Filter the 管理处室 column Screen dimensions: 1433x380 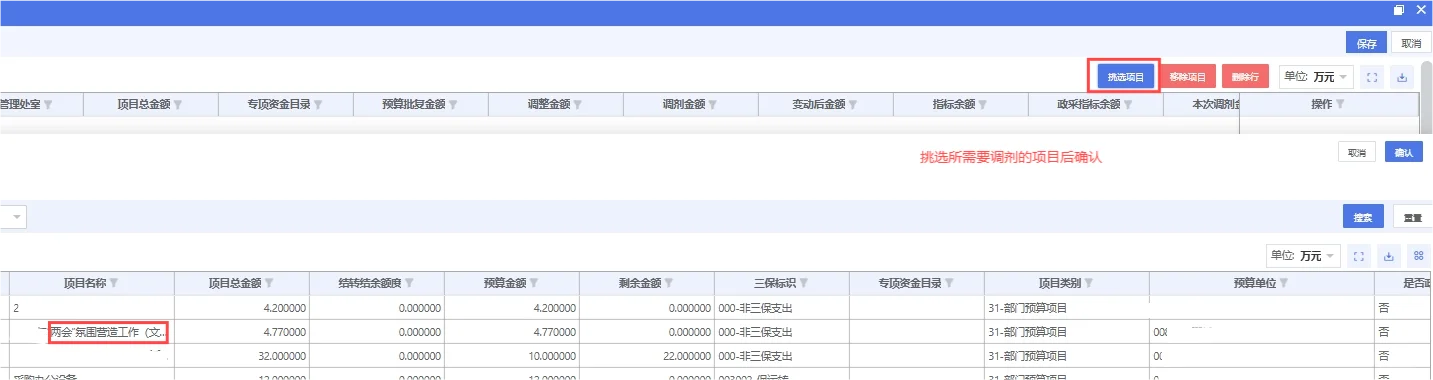tap(47, 104)
